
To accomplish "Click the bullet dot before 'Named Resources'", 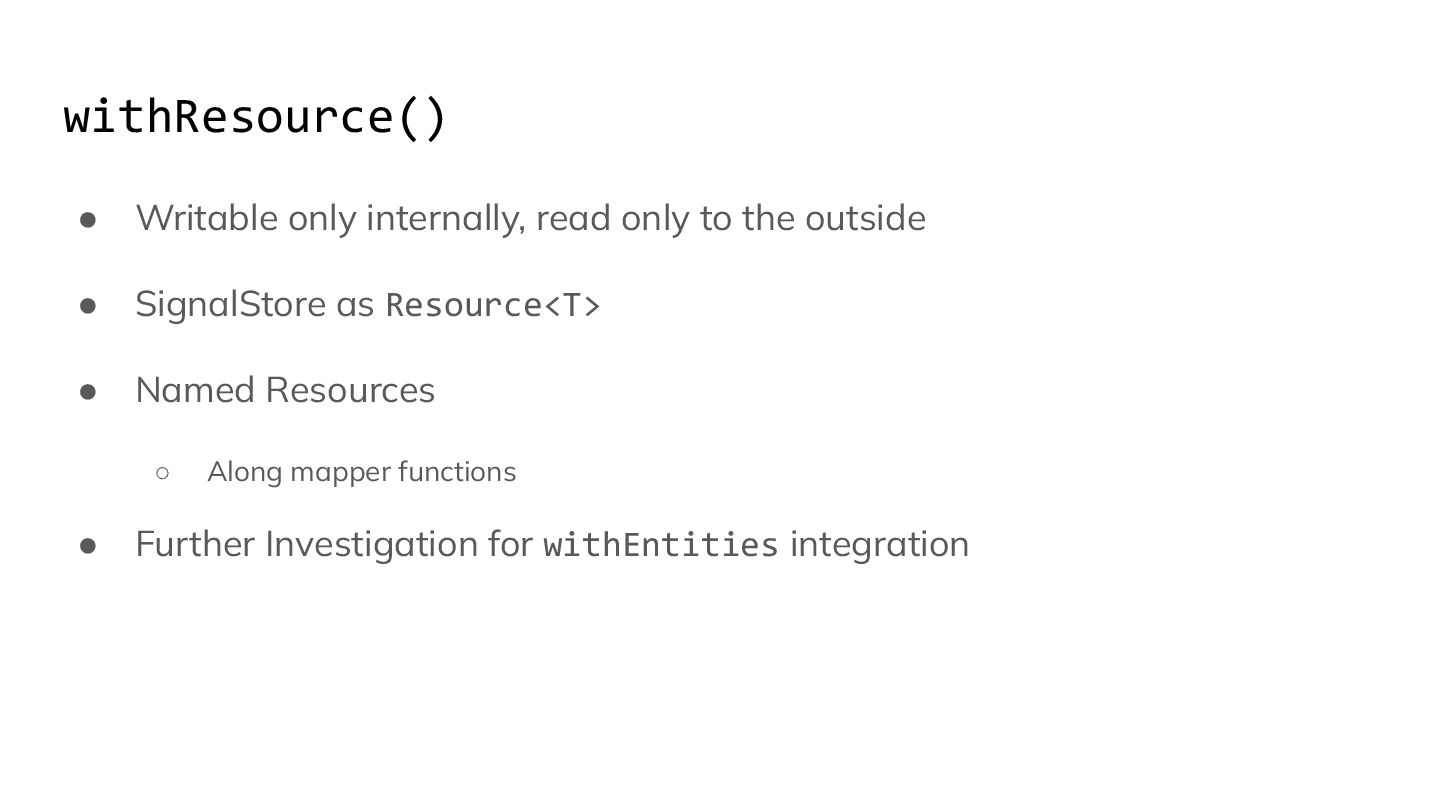I will pyautogui.click(x=88, y=391).
